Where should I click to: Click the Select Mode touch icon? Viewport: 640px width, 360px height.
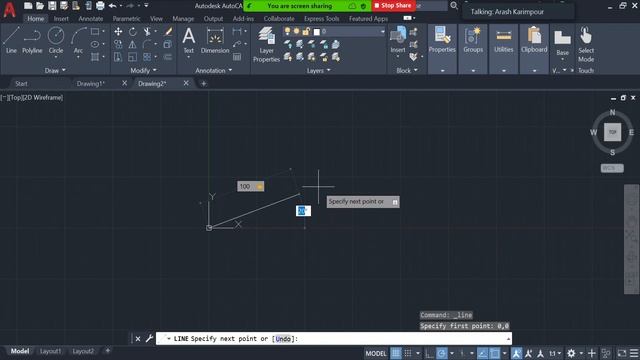click(x=586, y=44)
